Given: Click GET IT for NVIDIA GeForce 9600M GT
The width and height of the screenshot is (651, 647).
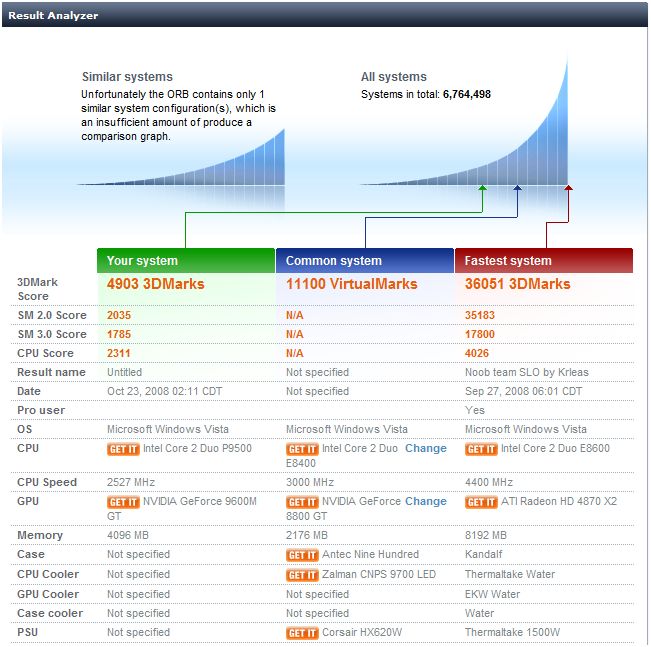Looking at the screenshot, I should [123, 502].
